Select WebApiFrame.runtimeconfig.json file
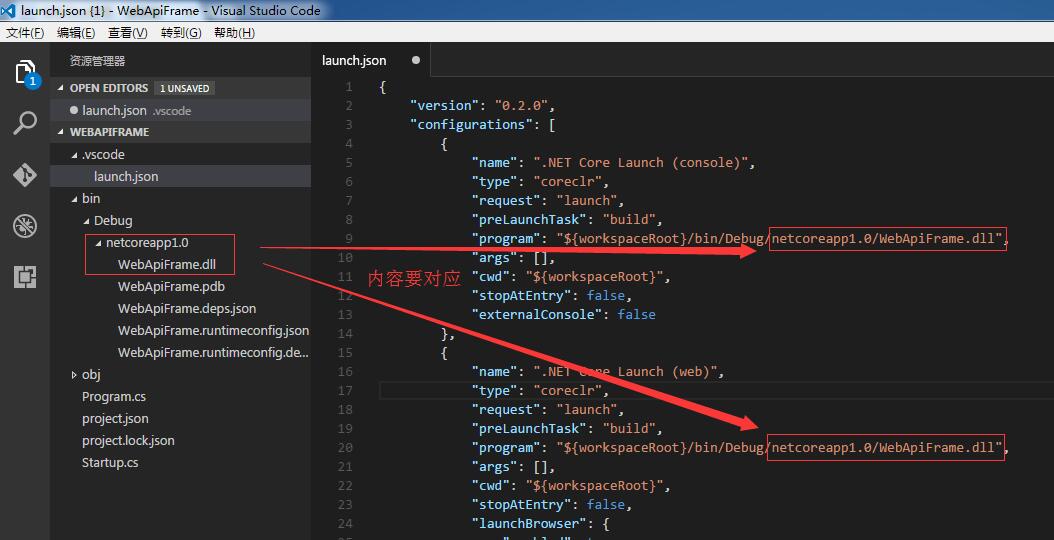1054x540 pixels. pyautogui.click(x=213, y=330)
